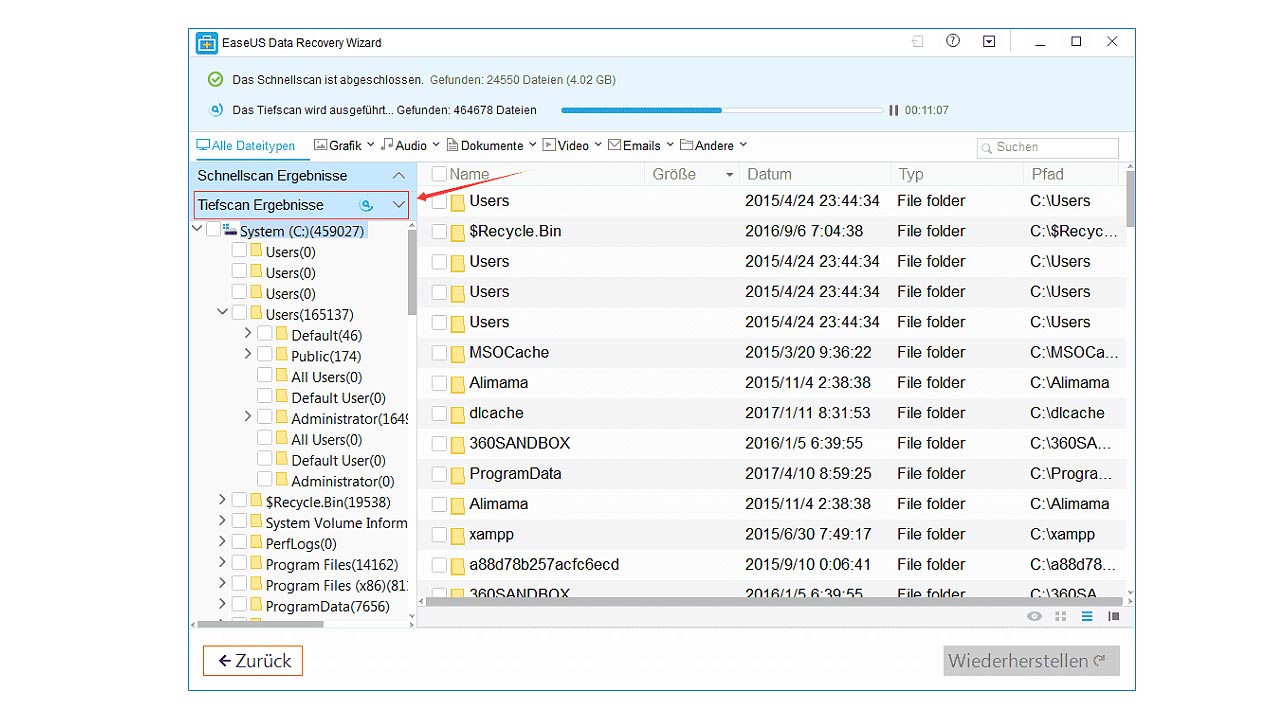Screen dimensions: 1280x720
Task: Open the title bar dropdown menu icon
Action: click(989, 42)
